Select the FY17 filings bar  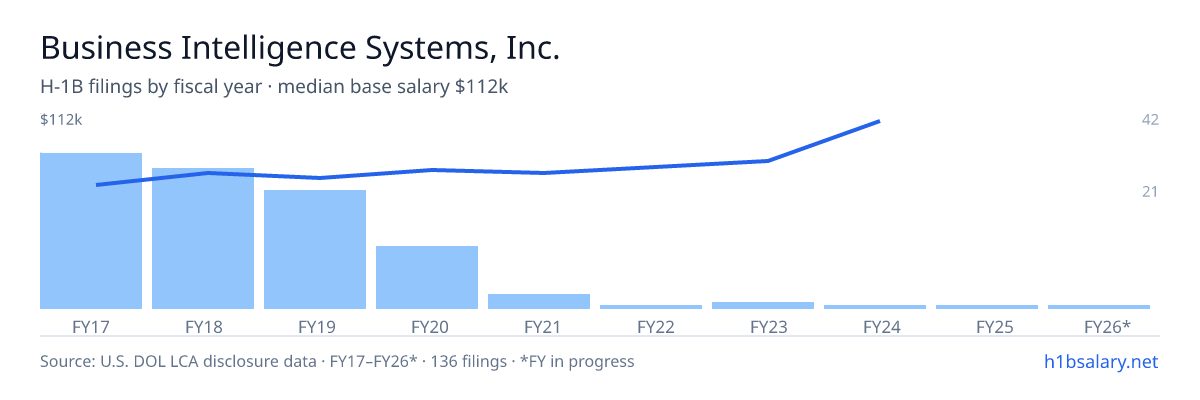(91, 231)
